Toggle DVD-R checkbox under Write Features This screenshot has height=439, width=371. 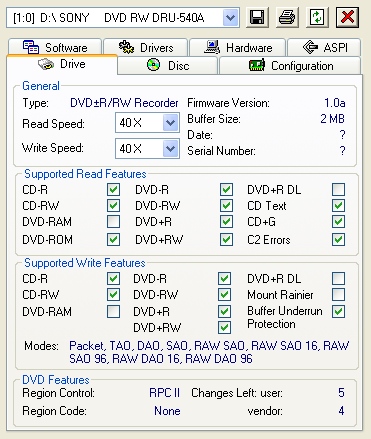coord(224,279)
